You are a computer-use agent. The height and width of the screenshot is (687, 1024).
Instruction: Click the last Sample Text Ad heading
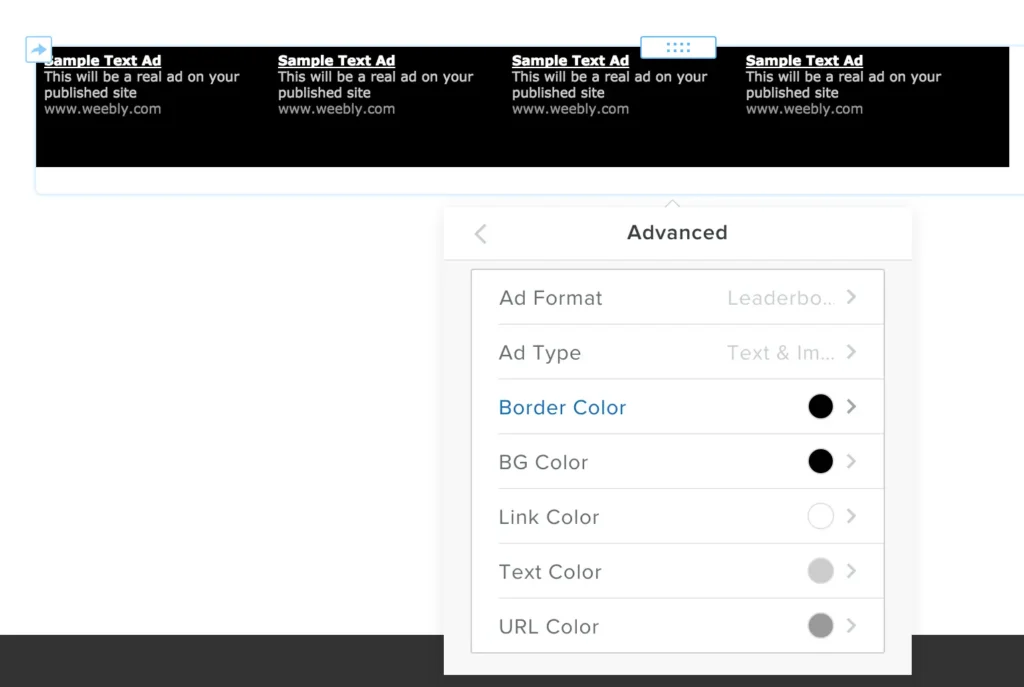(x=804, y=61)
